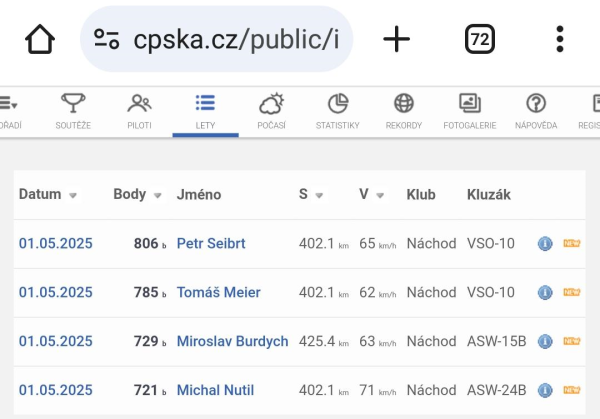
Task: Click info icon for Petr Seibrt flight
Action: point(545,243)
